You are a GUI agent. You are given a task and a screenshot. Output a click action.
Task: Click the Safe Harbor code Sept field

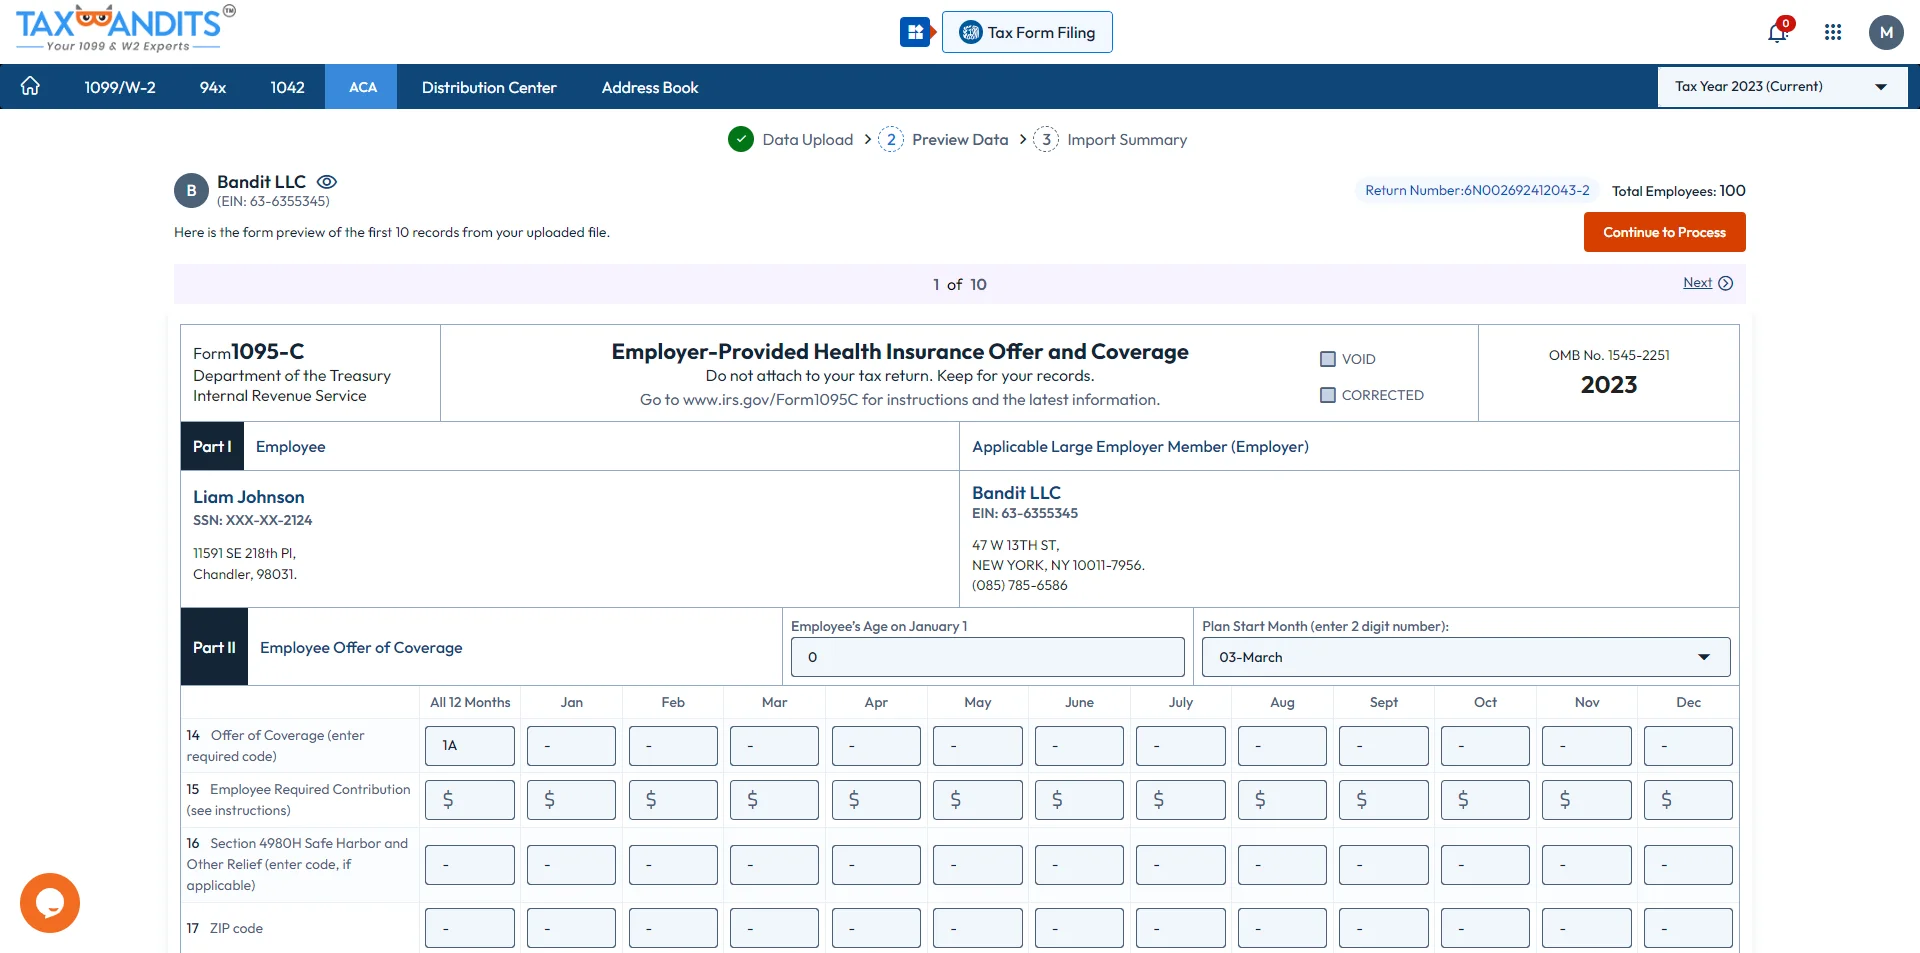(x=1384, y=865)
